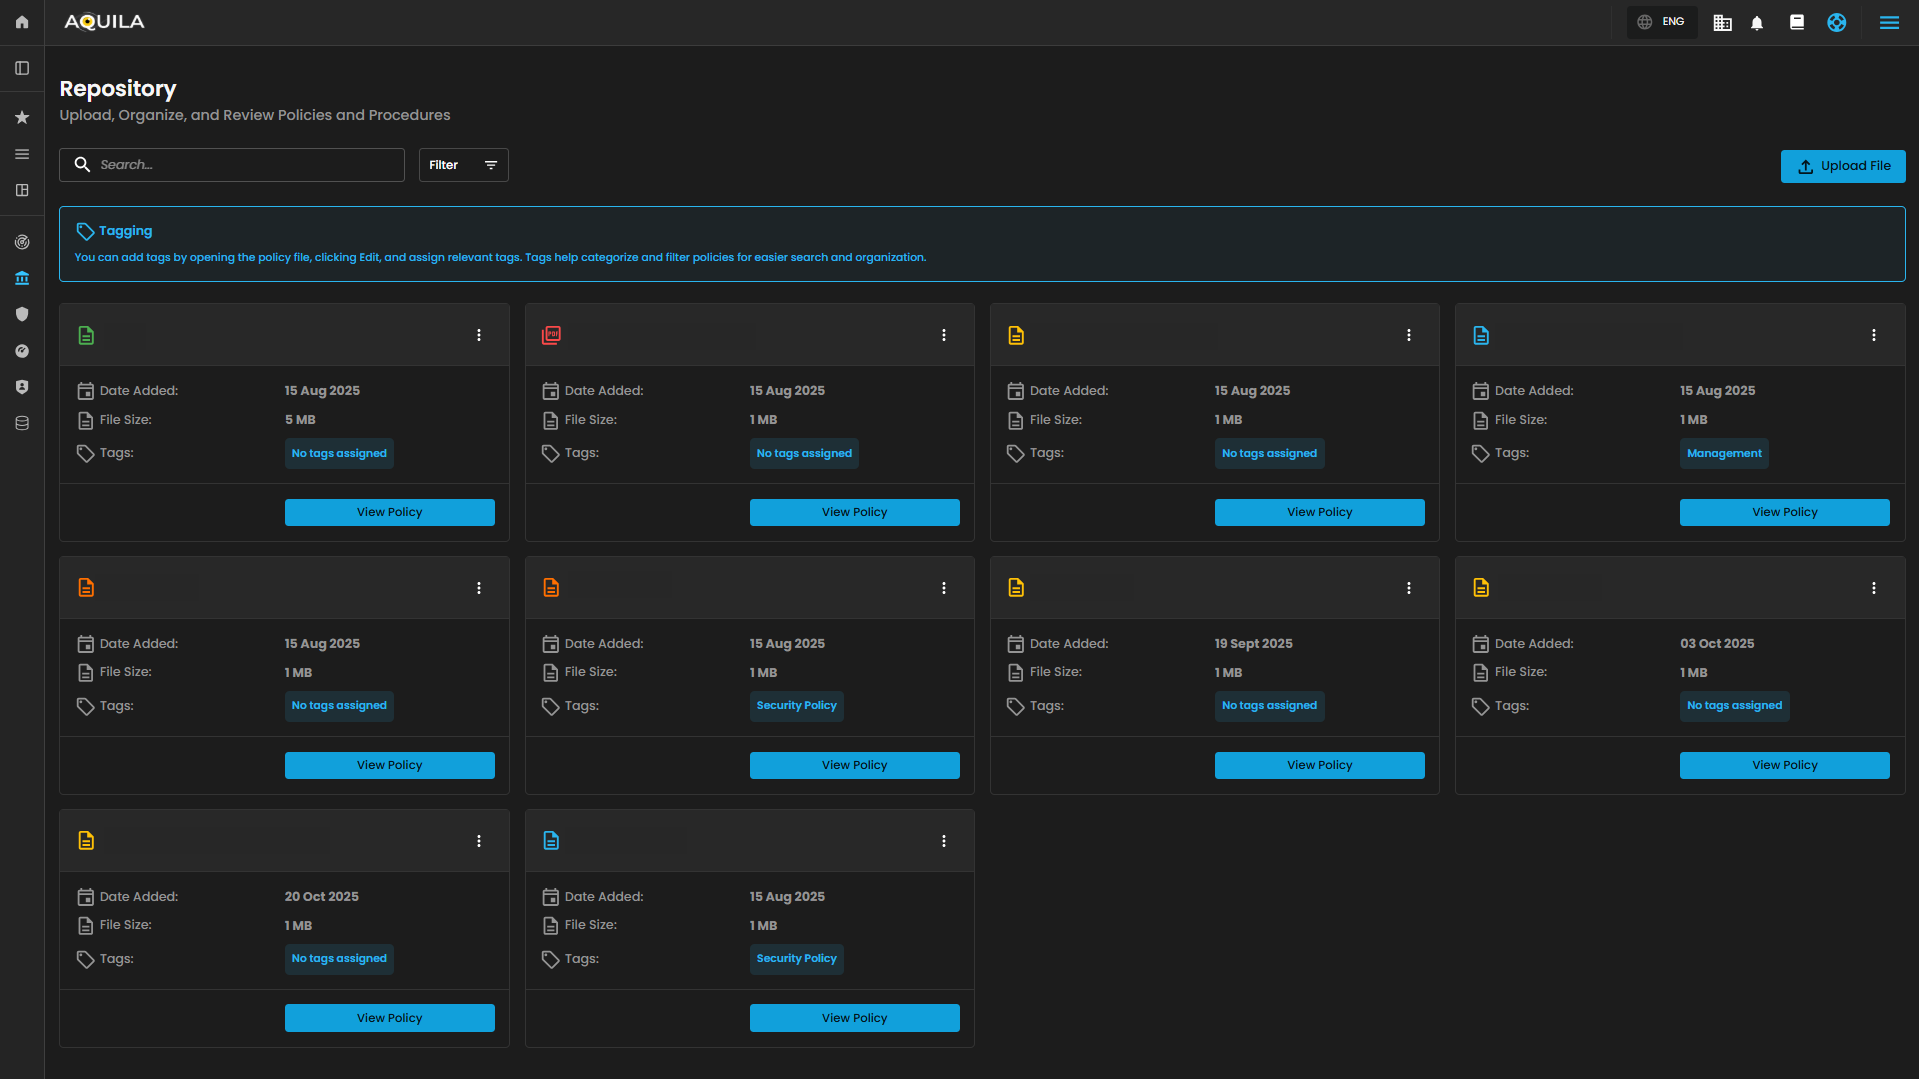Open the notifications bell

point(1757,23)
